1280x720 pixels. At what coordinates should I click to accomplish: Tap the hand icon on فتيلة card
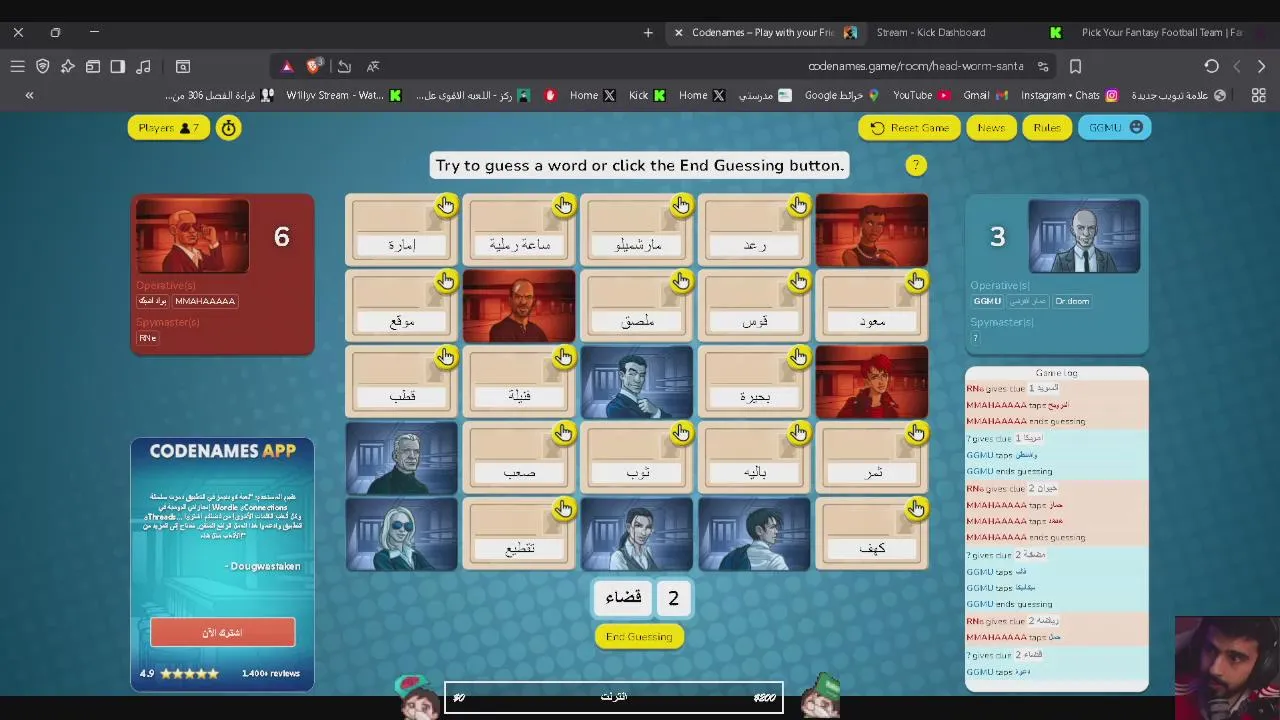point(564,358)
